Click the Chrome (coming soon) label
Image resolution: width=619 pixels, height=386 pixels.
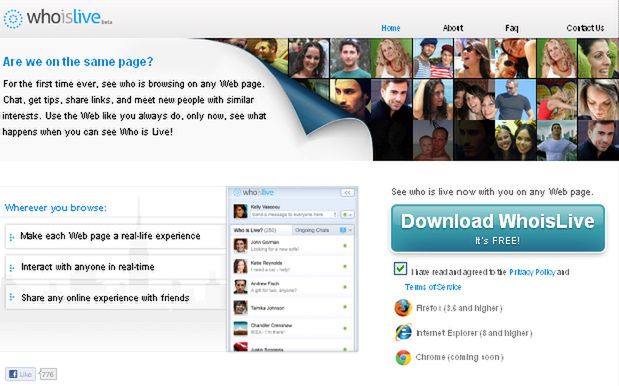point(460,357)
